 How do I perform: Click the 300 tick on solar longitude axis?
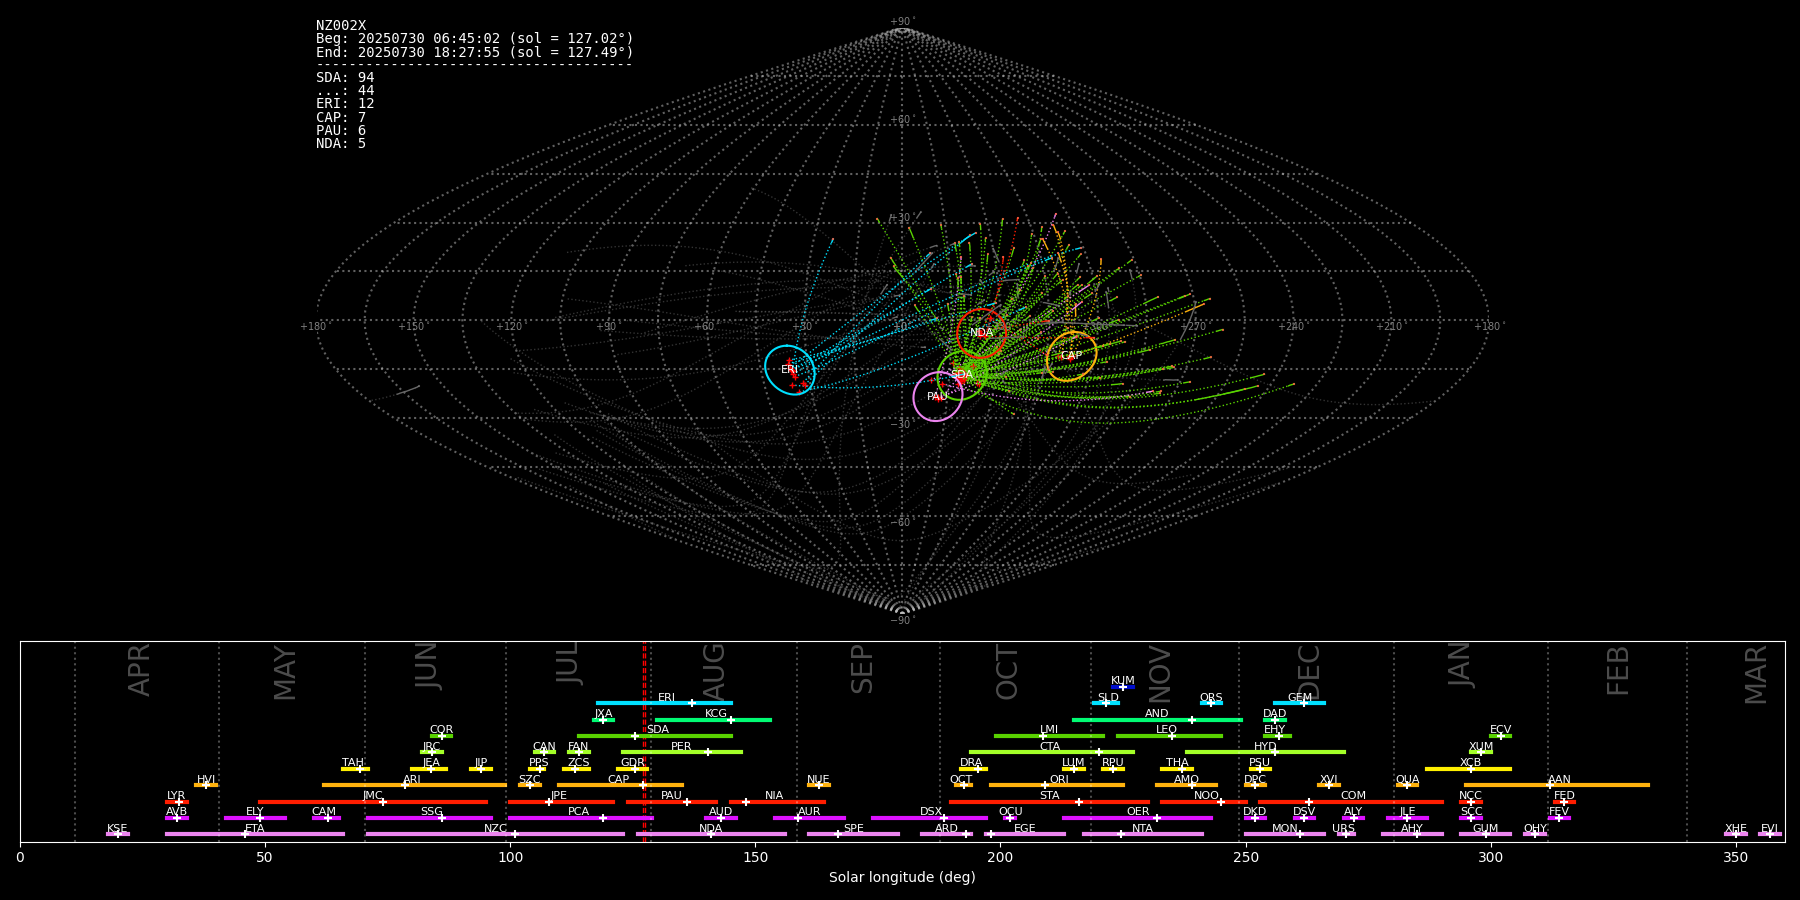1490,857
